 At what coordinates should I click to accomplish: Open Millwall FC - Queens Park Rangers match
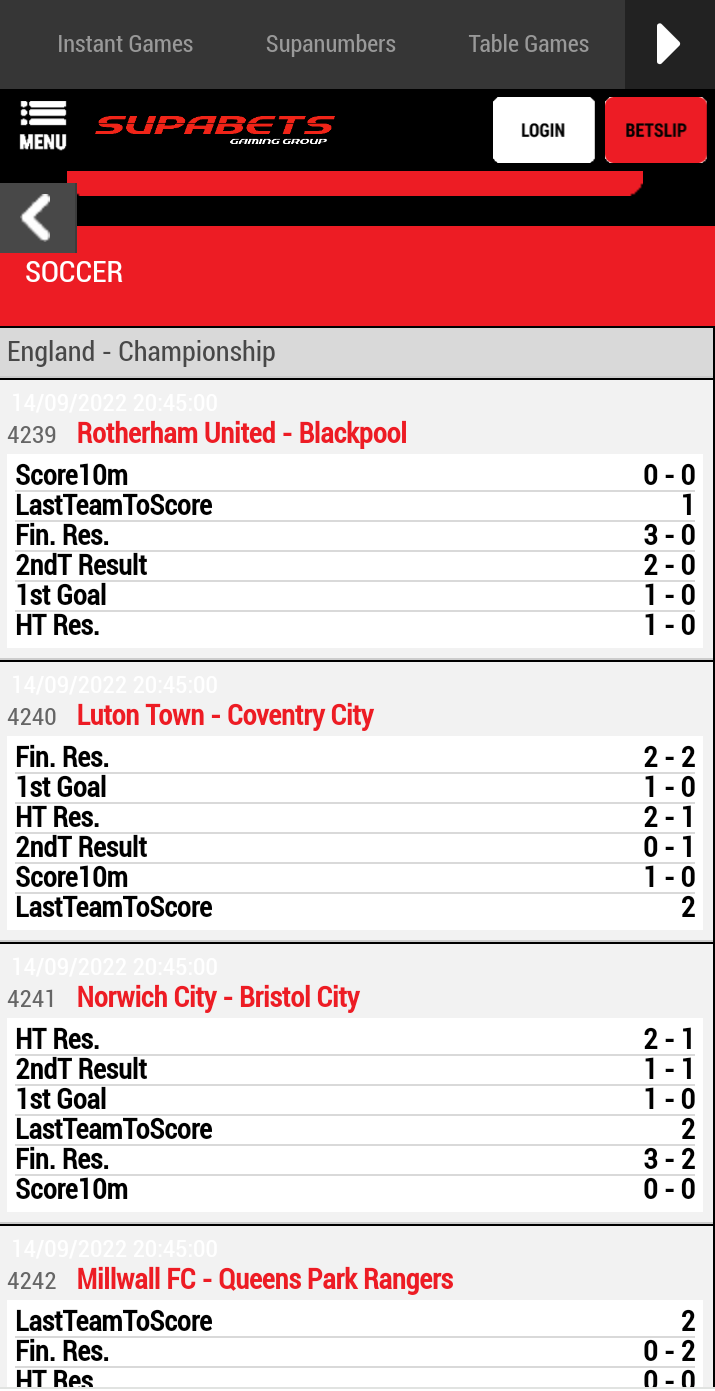tap(265, 1280)
